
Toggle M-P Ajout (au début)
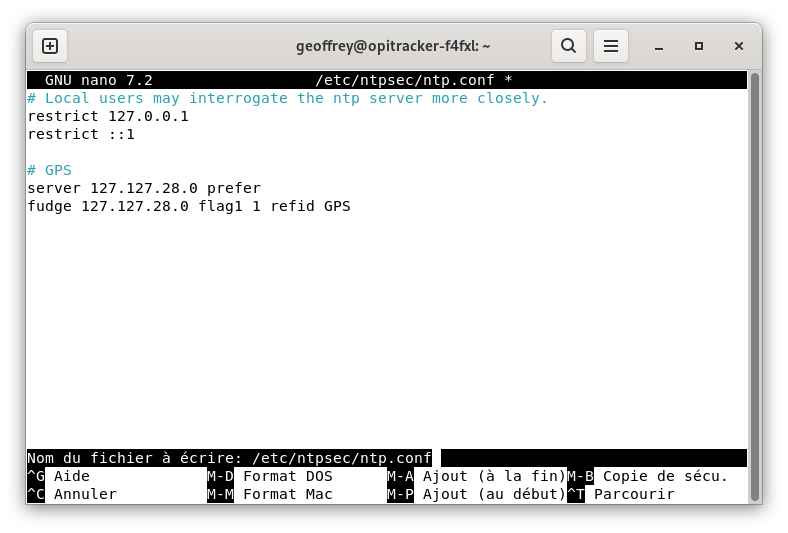coord(476,494)
